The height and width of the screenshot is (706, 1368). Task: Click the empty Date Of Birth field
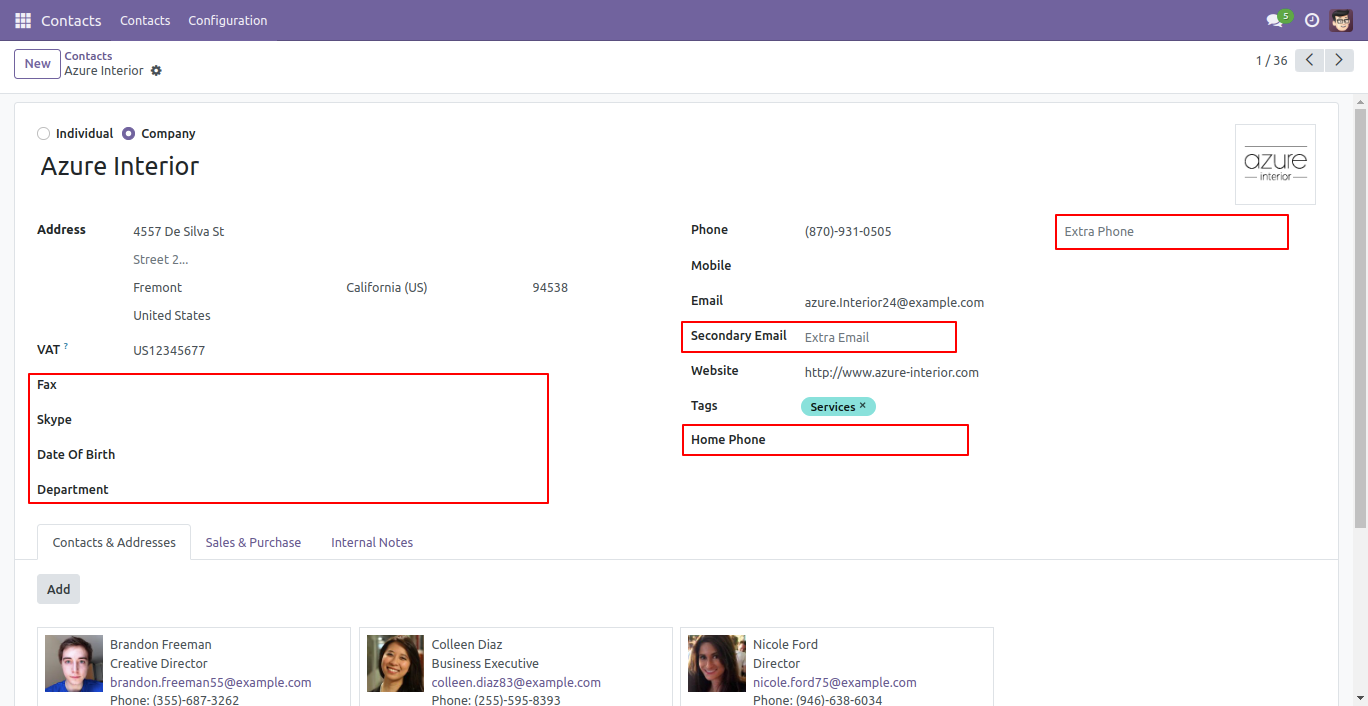coord(340,455)
